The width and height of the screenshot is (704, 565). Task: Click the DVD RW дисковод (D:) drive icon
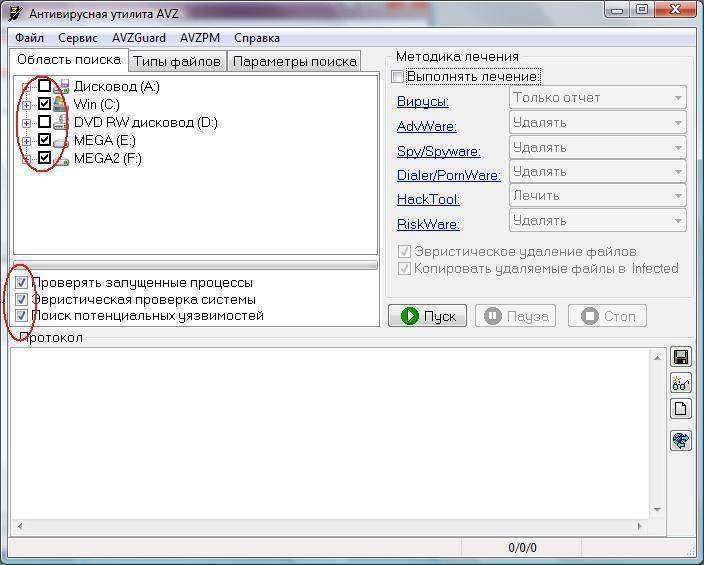[x=60, y=122]
